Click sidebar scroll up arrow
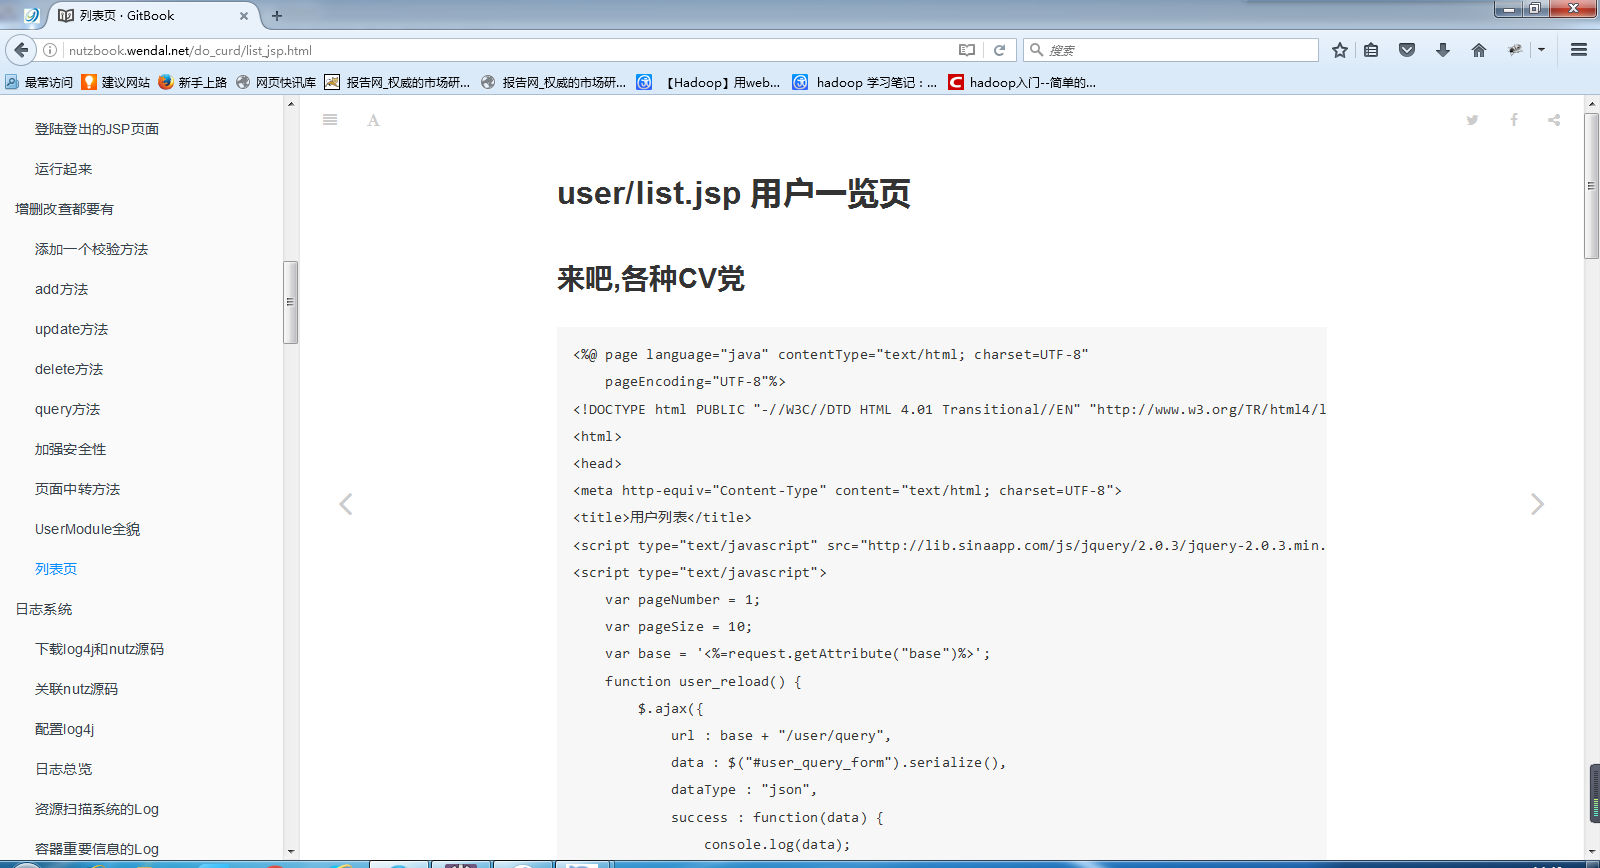The height and width of the screenshot is (868, 1600). [x=290, y=104]
